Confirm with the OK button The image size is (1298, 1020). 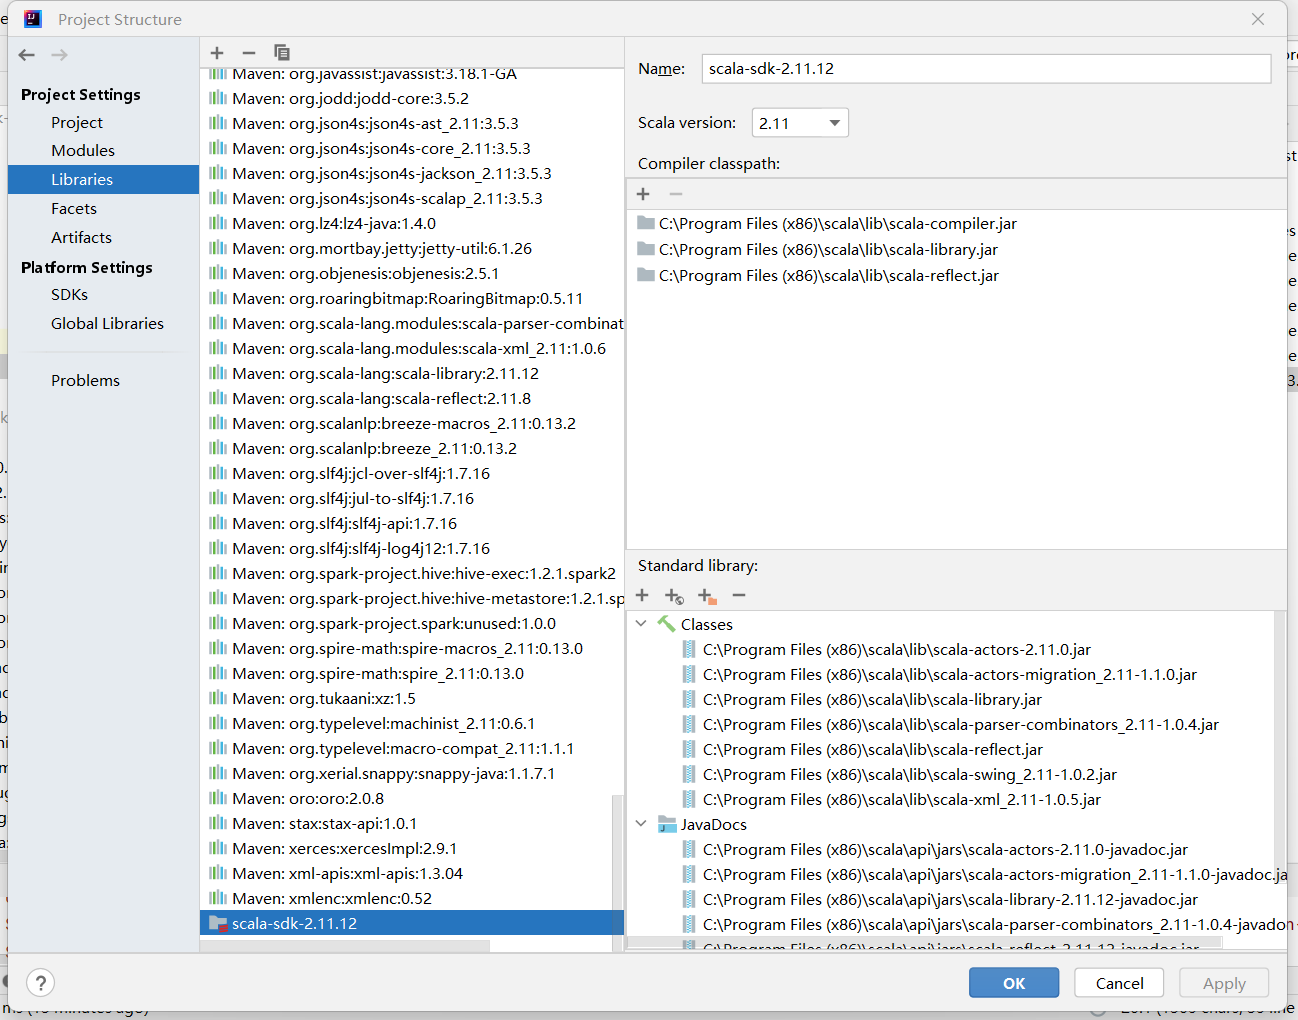(x=1014, y=983)
